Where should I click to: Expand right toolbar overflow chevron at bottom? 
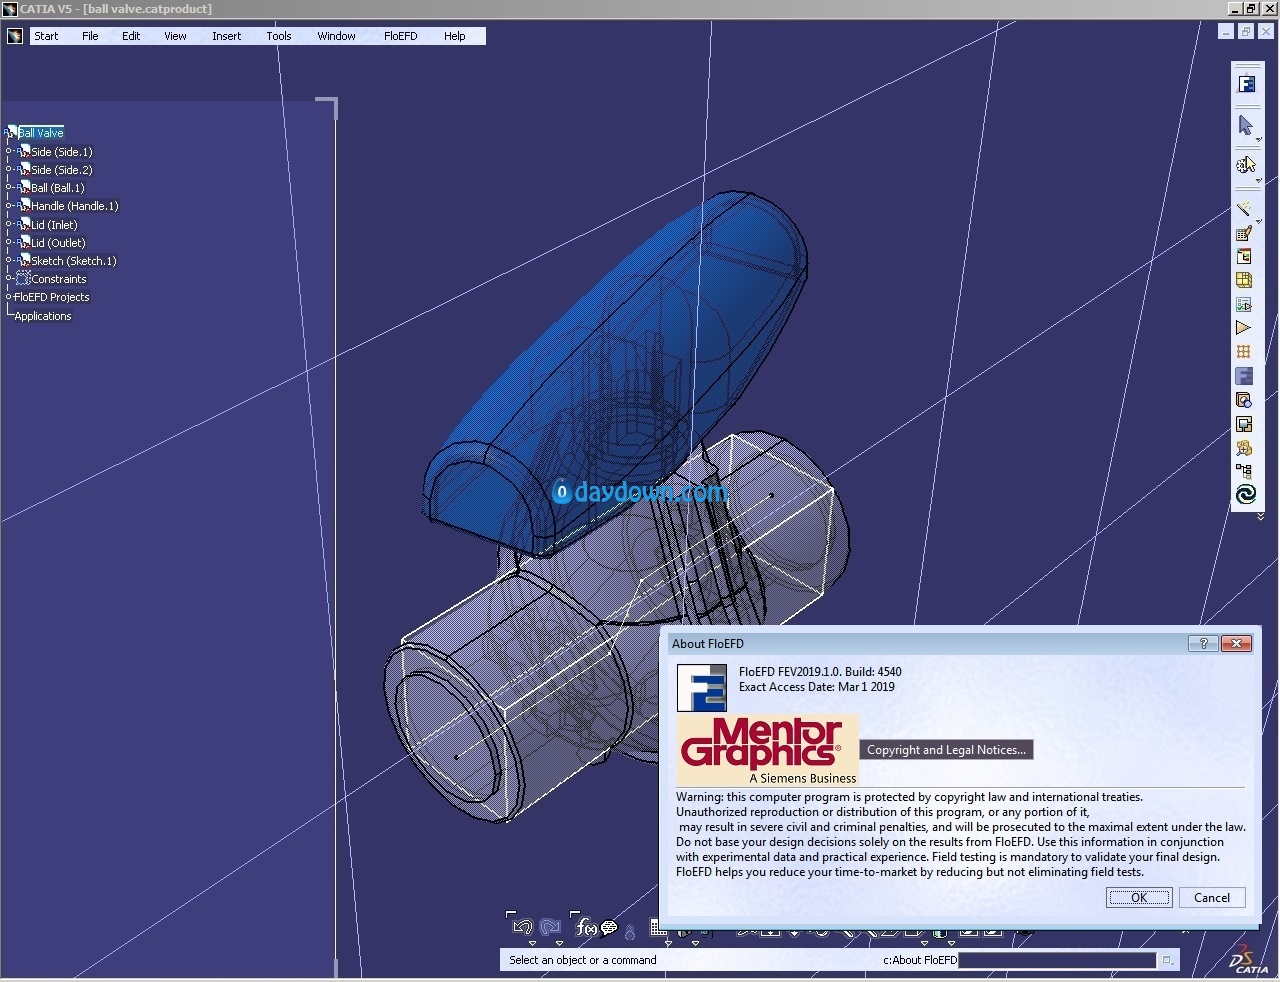click(x=1260, y=516)
